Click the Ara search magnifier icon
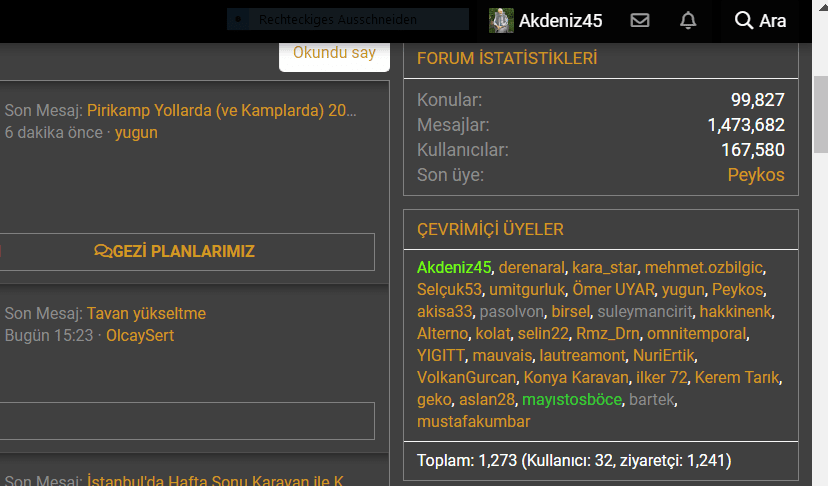Screen dimensions: 828x486 (x=743, y=21)
